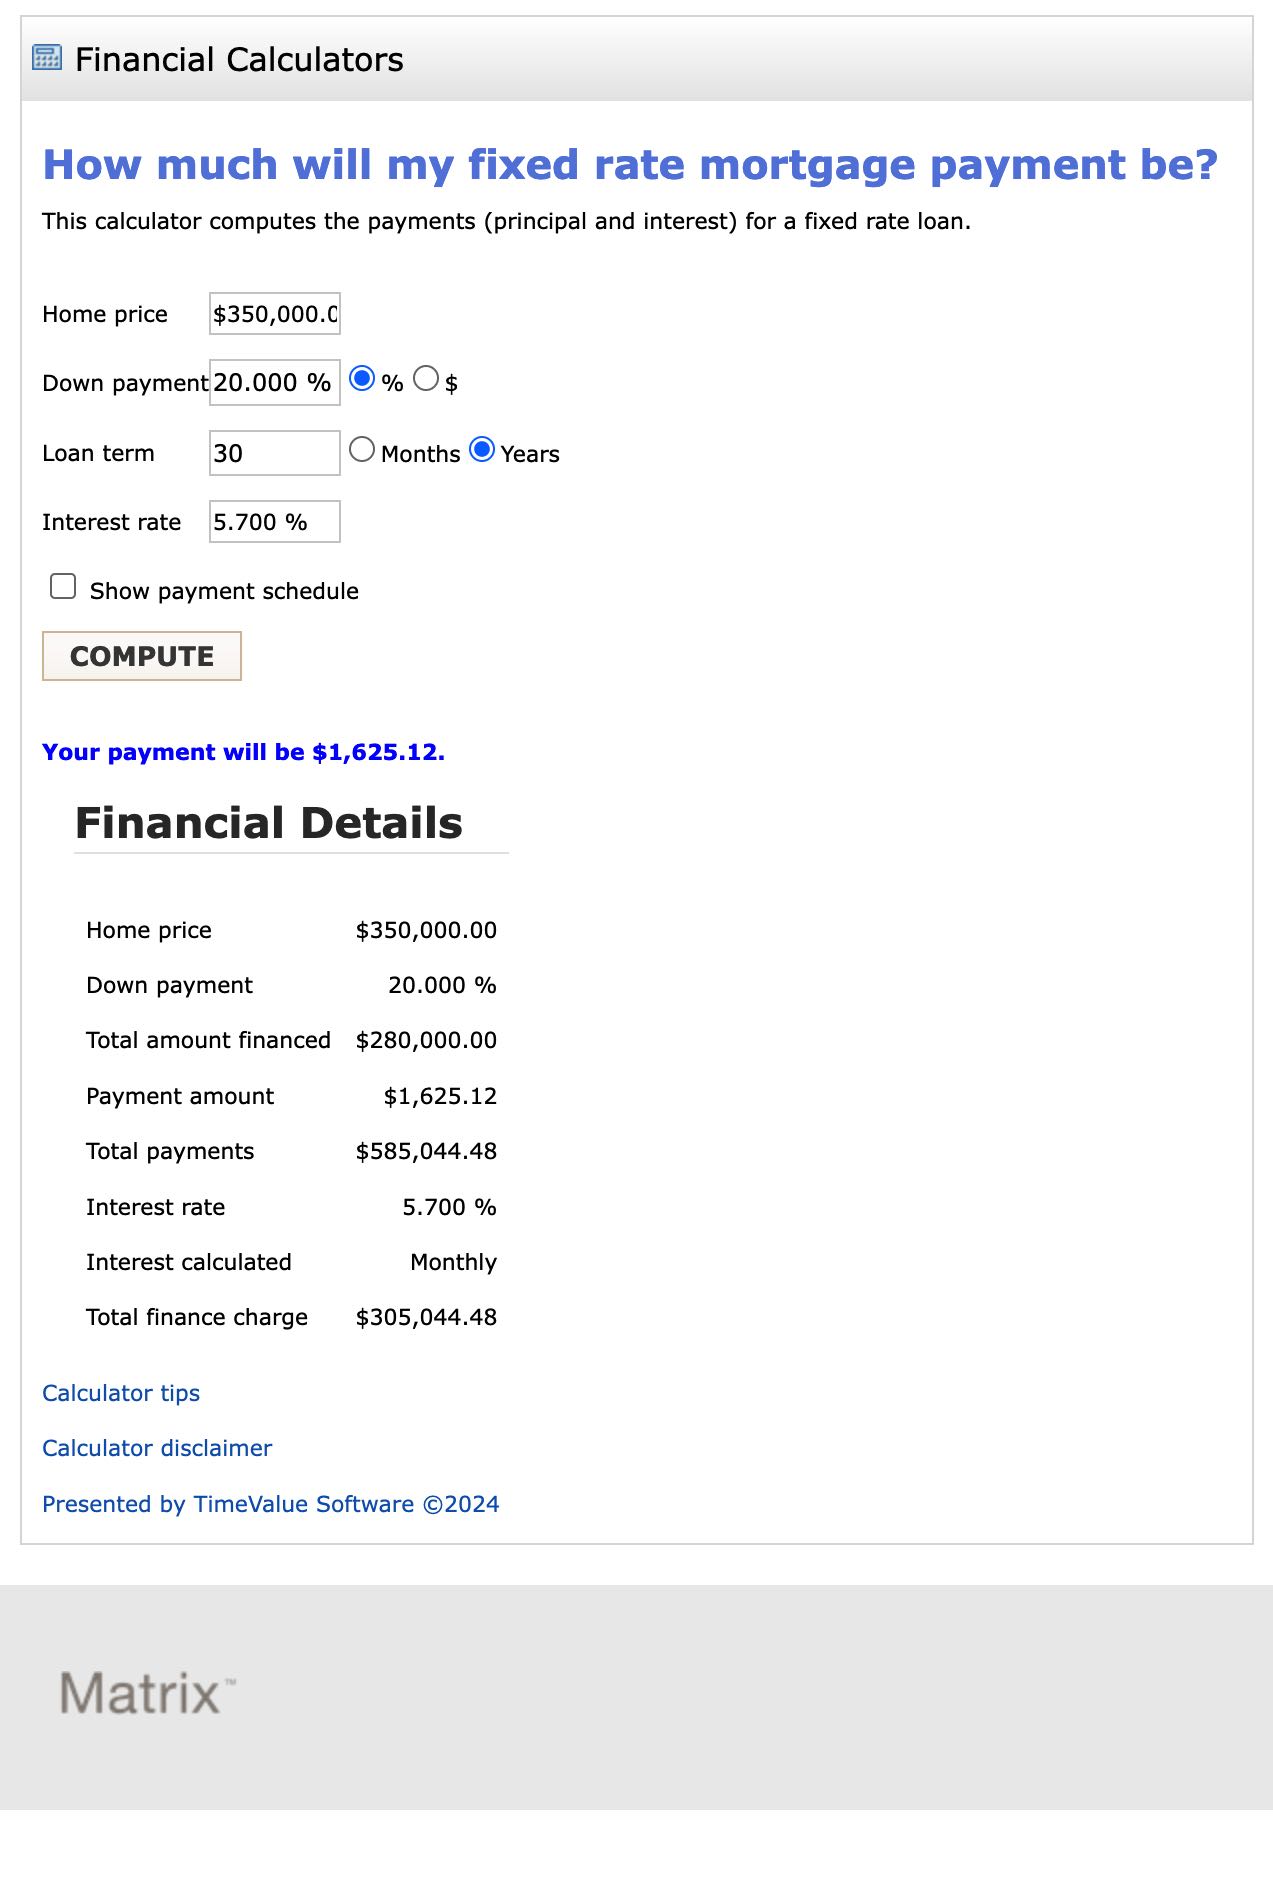Click the Financial Details heading
1273x1881 pixels.
[269, 823]
